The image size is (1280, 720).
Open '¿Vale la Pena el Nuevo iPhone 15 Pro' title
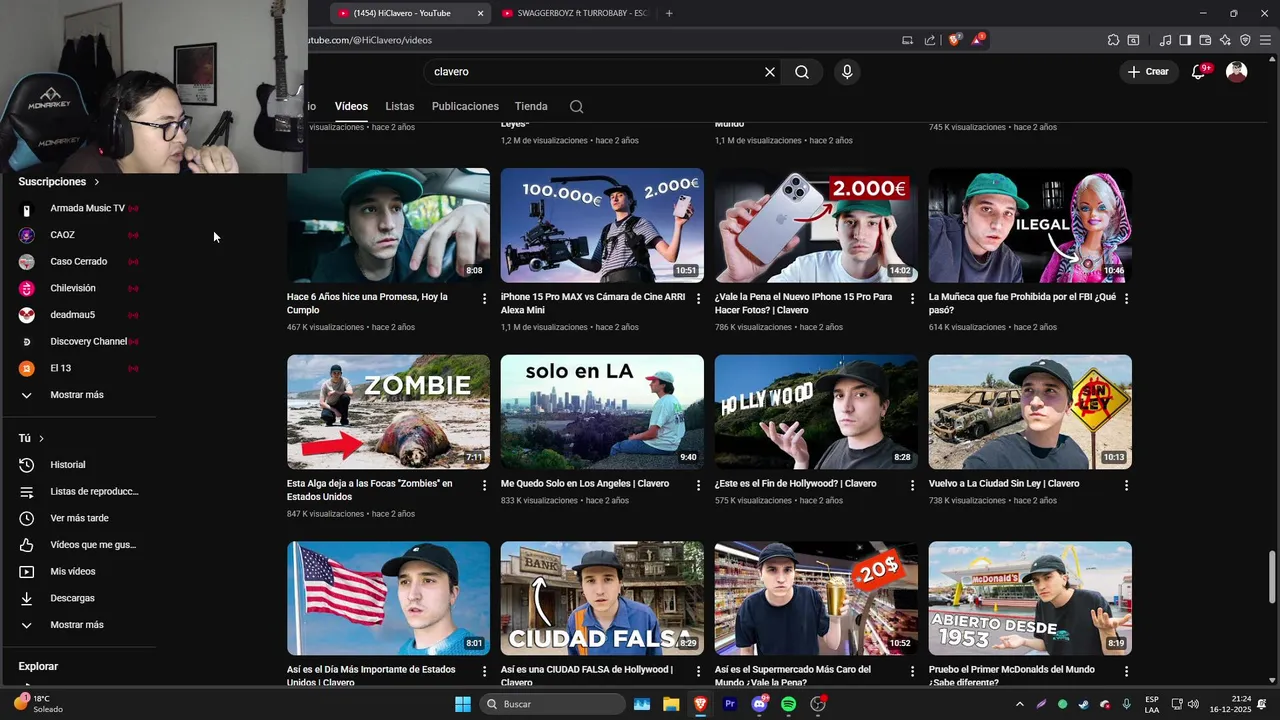(804, 303)
